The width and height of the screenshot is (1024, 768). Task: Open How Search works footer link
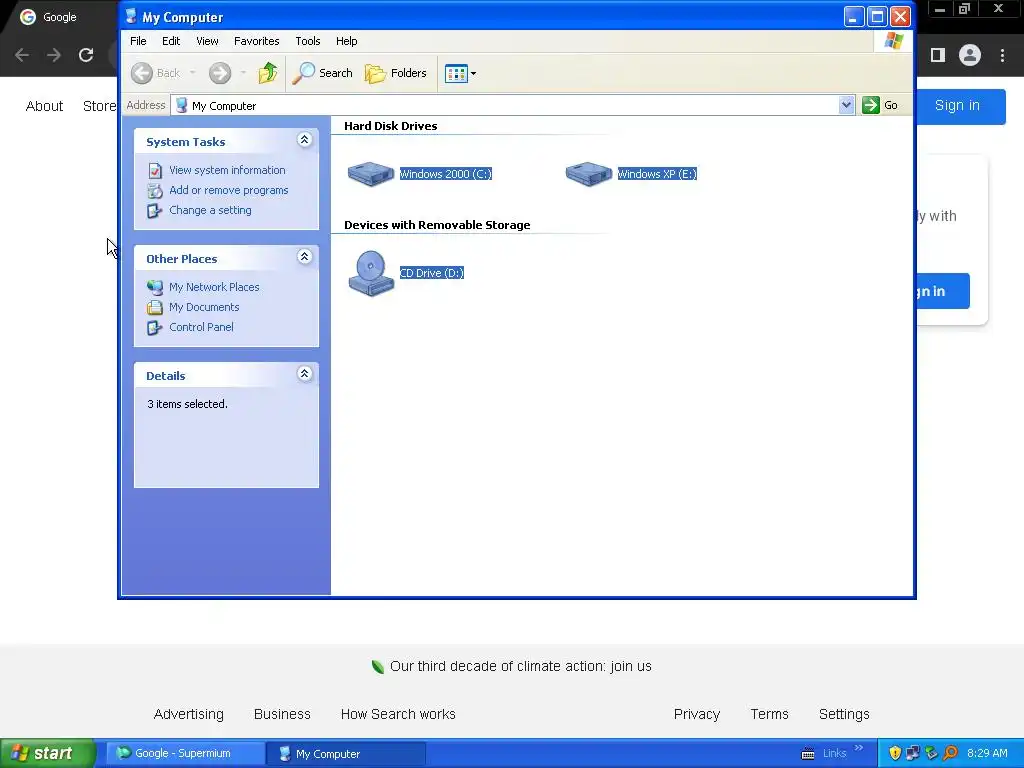point(398,714)
